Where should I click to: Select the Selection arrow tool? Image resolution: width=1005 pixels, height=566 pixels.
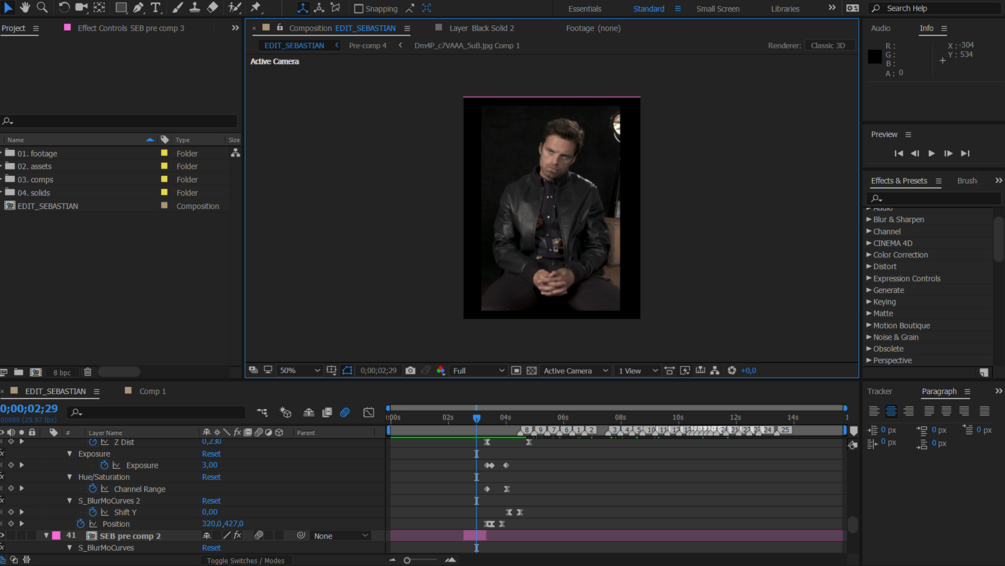8,8
